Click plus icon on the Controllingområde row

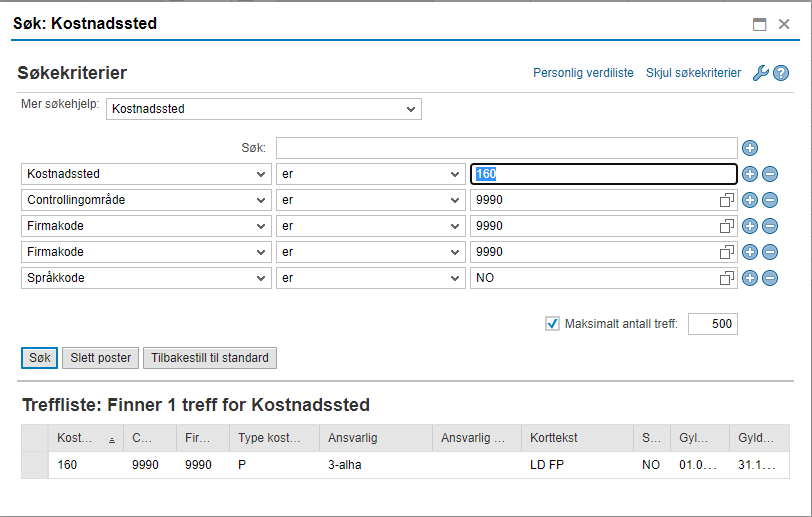(x=750, y=200)
